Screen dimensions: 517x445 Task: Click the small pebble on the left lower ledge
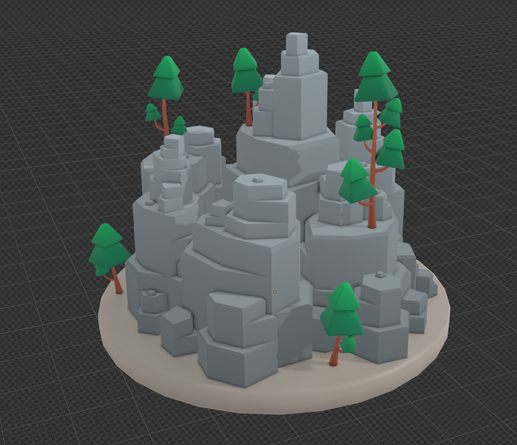(151, 293)
